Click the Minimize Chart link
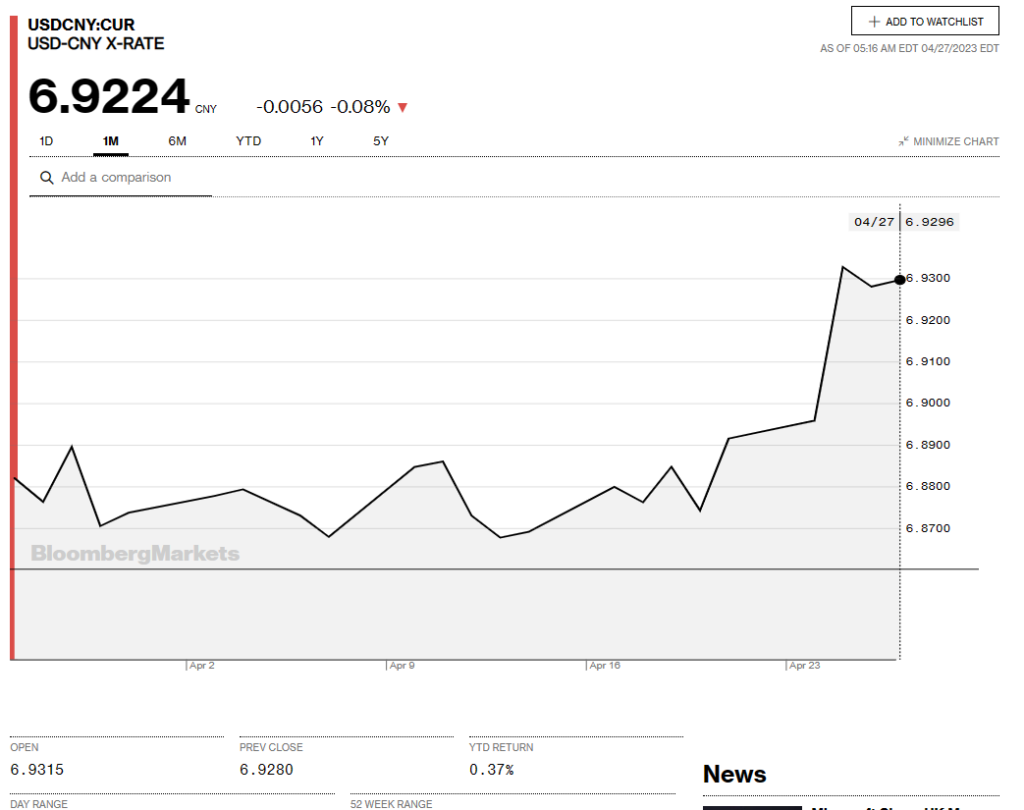Image resolution: width=1024 pixels, height=810 pixels. (955, 142)
